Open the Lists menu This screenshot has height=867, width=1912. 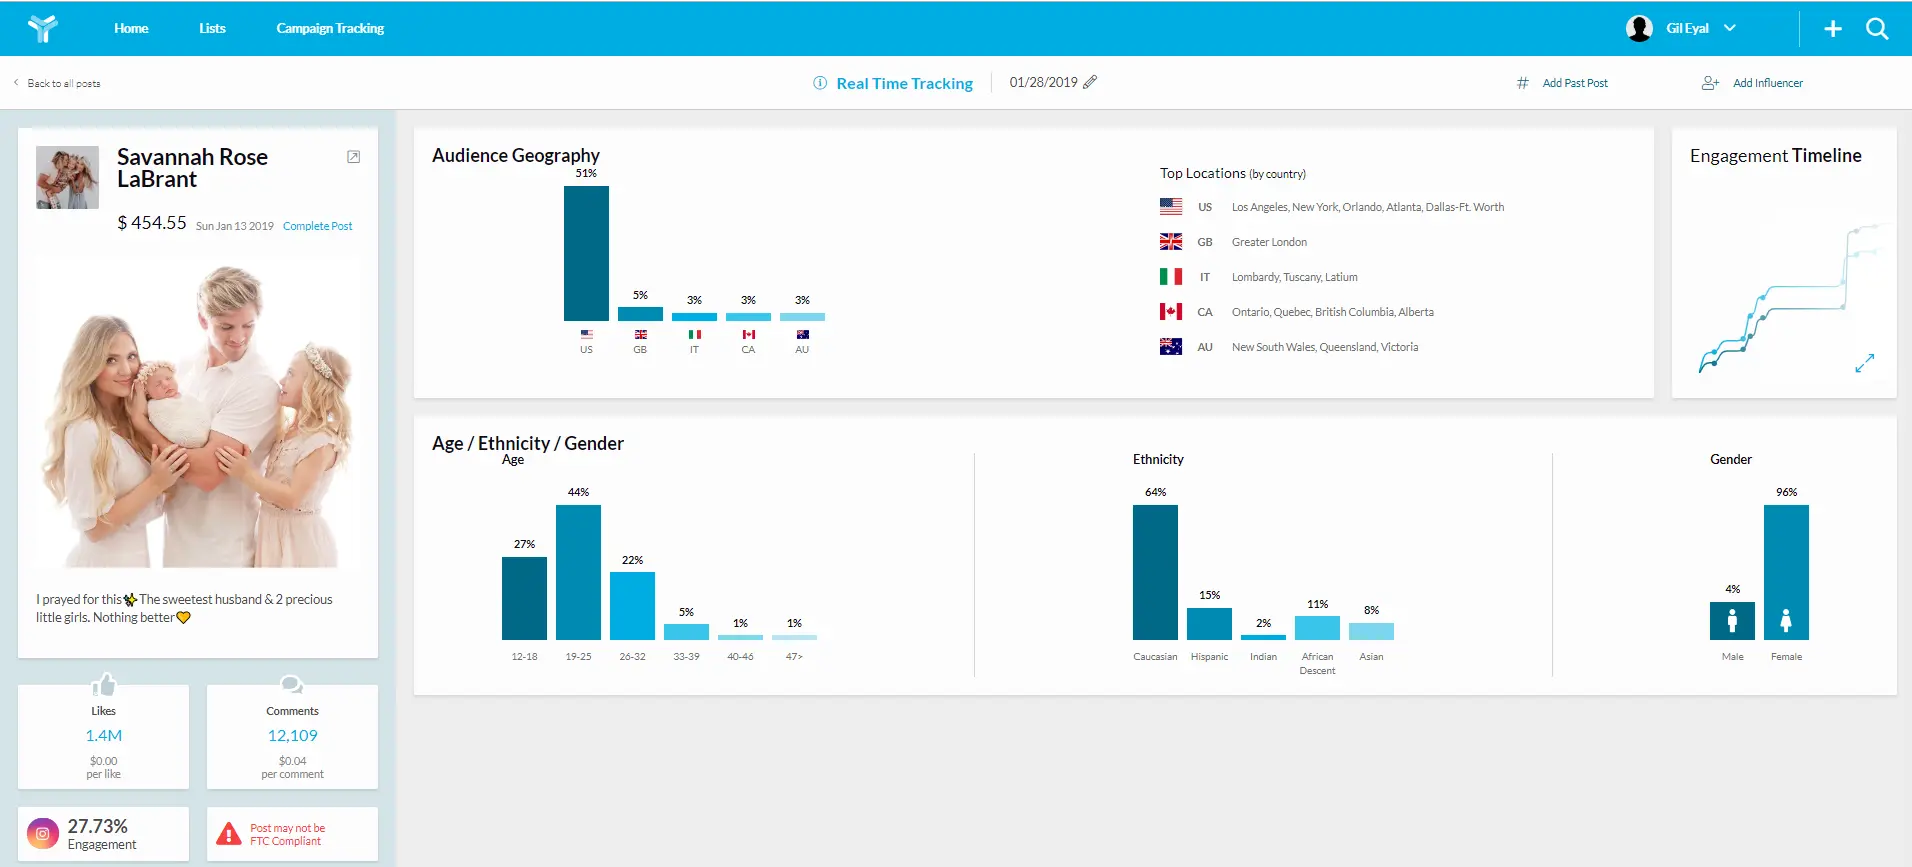(x=212, y=28)
